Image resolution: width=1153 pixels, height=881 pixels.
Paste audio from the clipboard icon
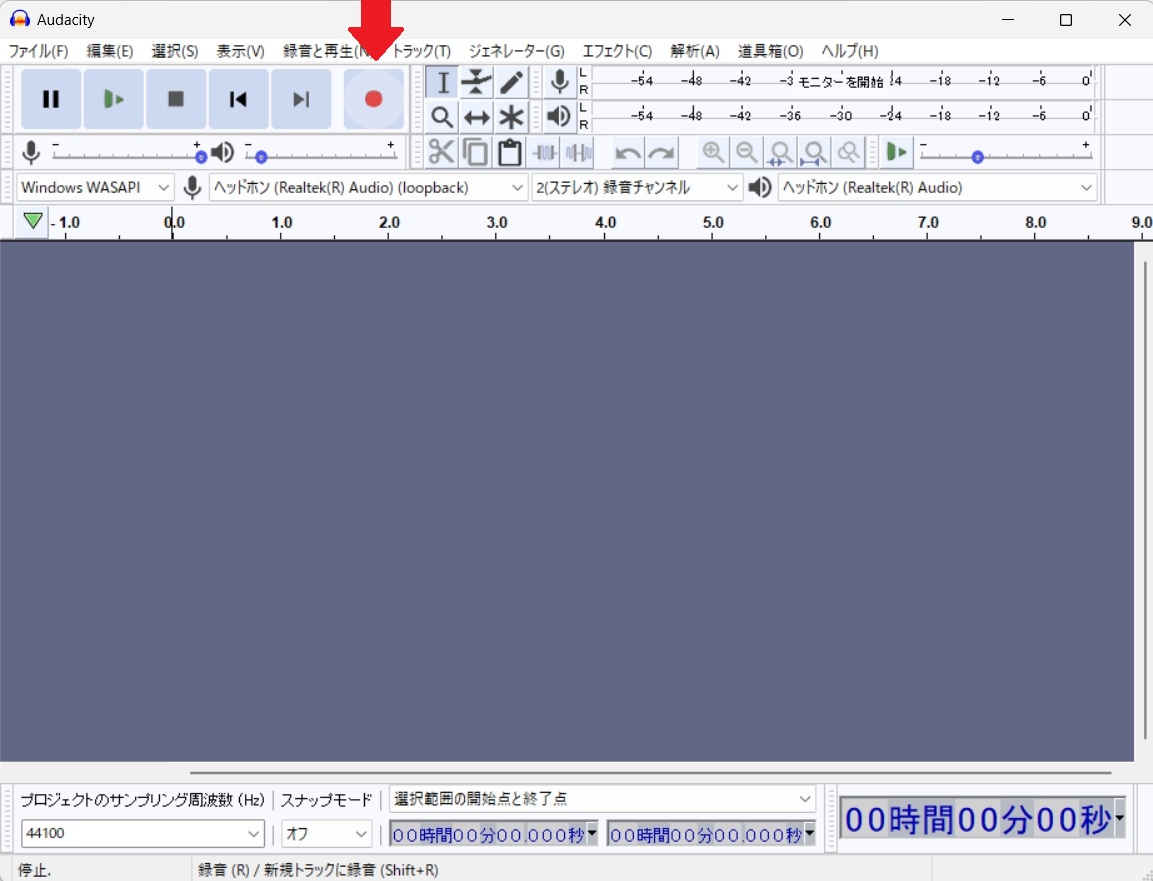click(x=509, y=152)
